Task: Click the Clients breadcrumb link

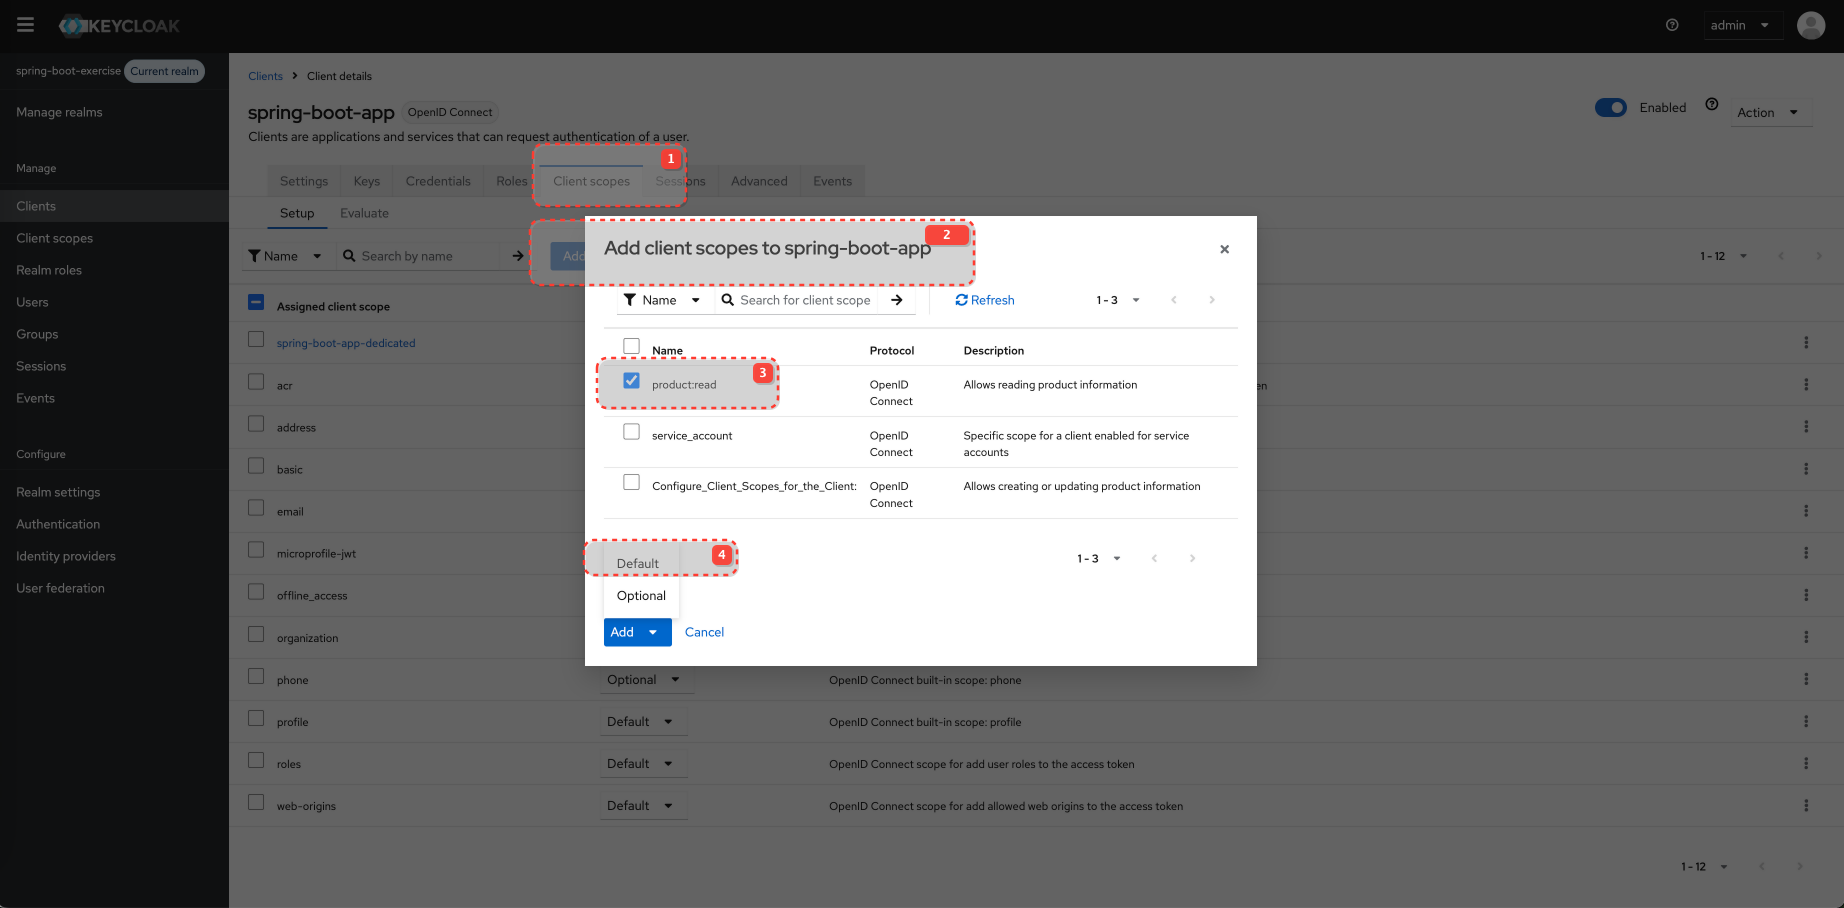Action: coord(265,76)
